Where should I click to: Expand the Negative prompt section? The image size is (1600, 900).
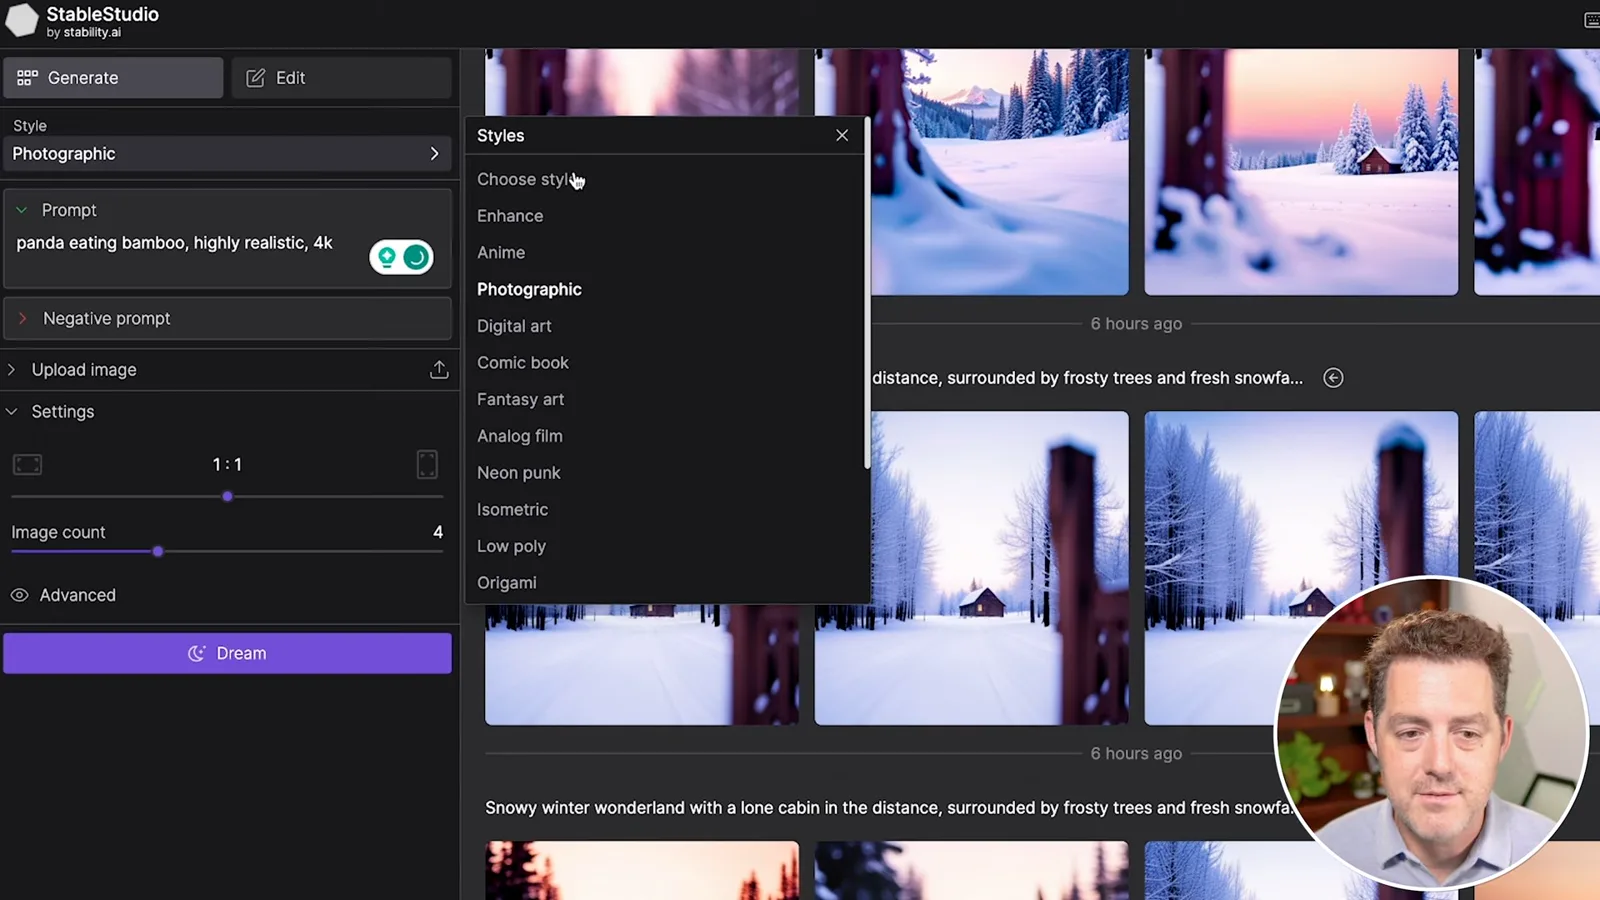[23, 318]
